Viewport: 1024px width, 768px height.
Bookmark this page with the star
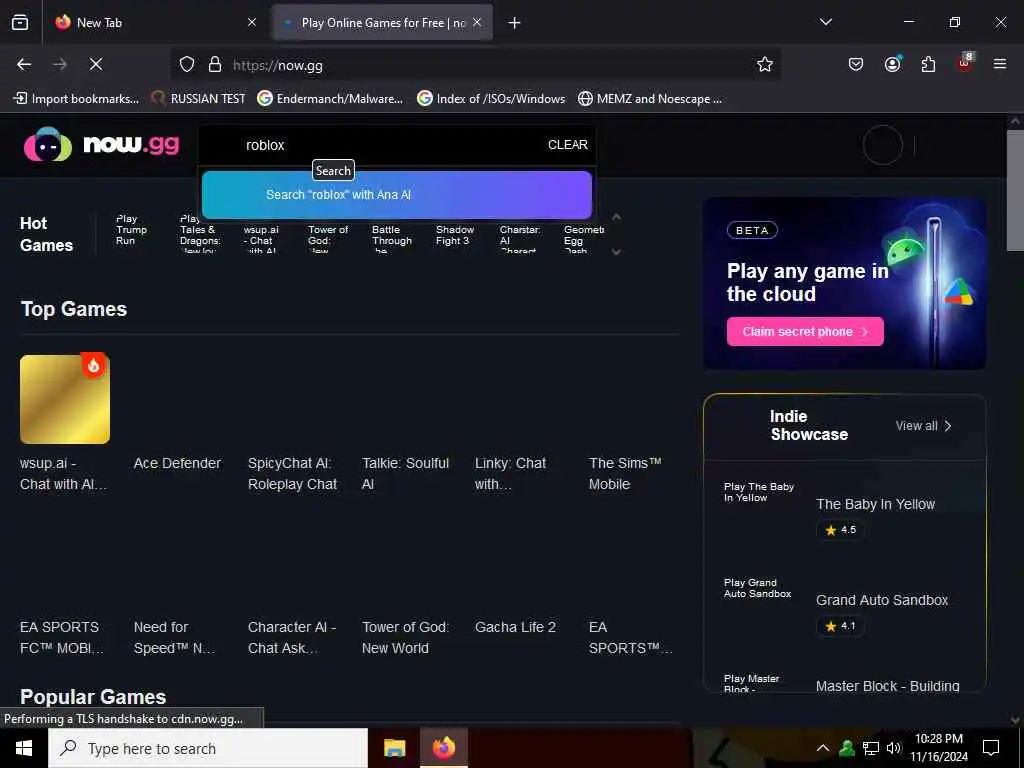coord(765,64)
